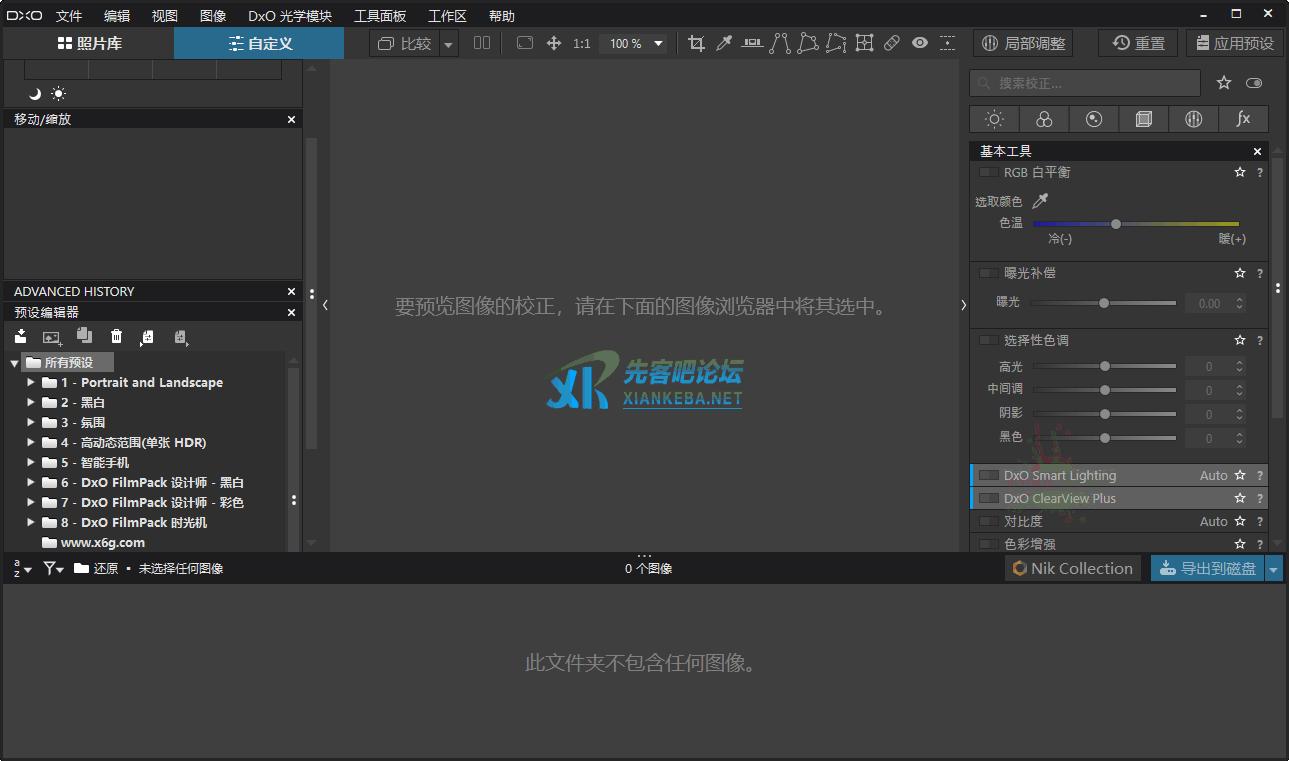Switch on DxO ClearView Plus
Image resolution: width=1289 pixels, height=761 pixels.
pyautogui.click(x=988, y=498)
